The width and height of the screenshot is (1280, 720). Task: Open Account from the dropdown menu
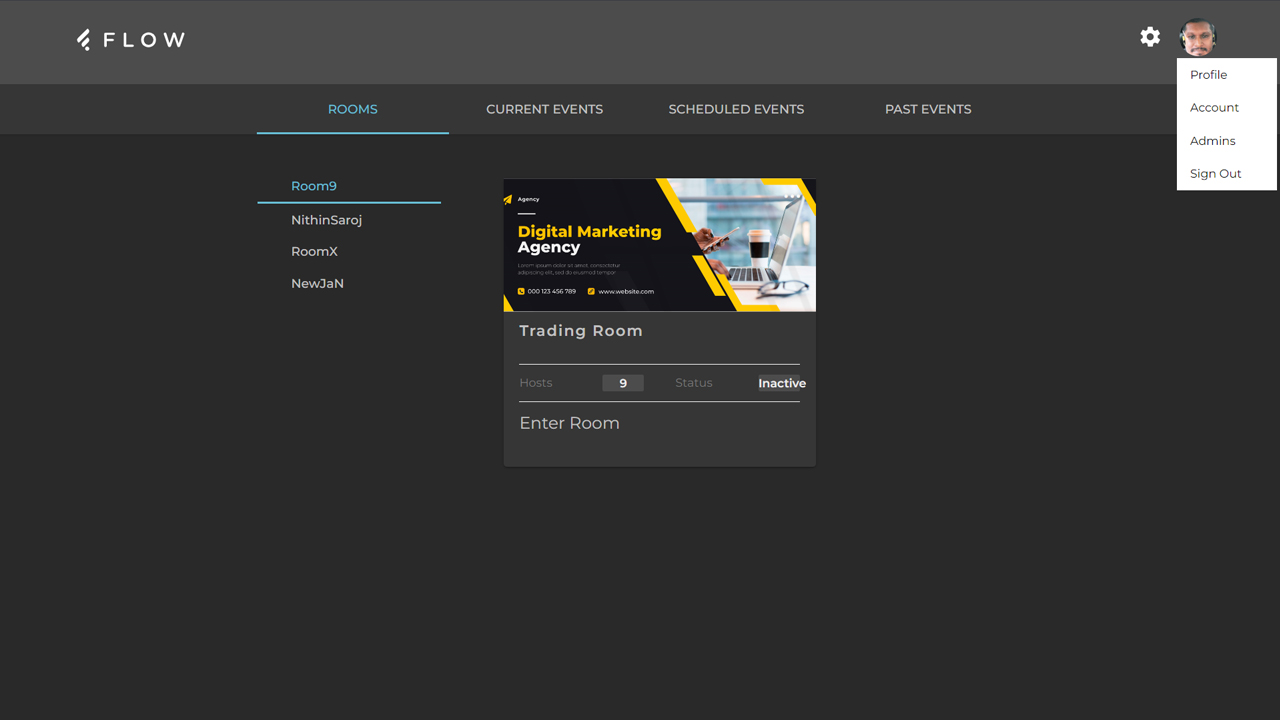pos(1214,108)
